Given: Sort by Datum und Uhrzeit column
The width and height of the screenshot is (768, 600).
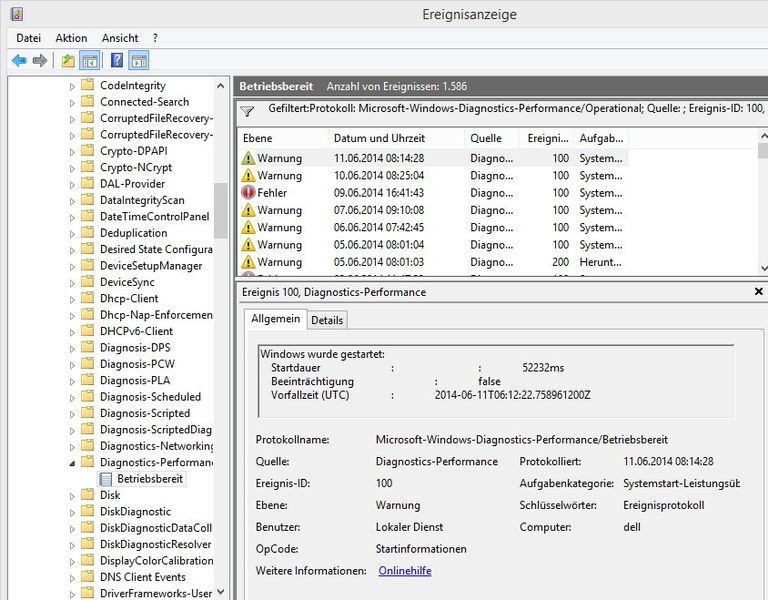Looking at the screenshot, I should (396, 138).
